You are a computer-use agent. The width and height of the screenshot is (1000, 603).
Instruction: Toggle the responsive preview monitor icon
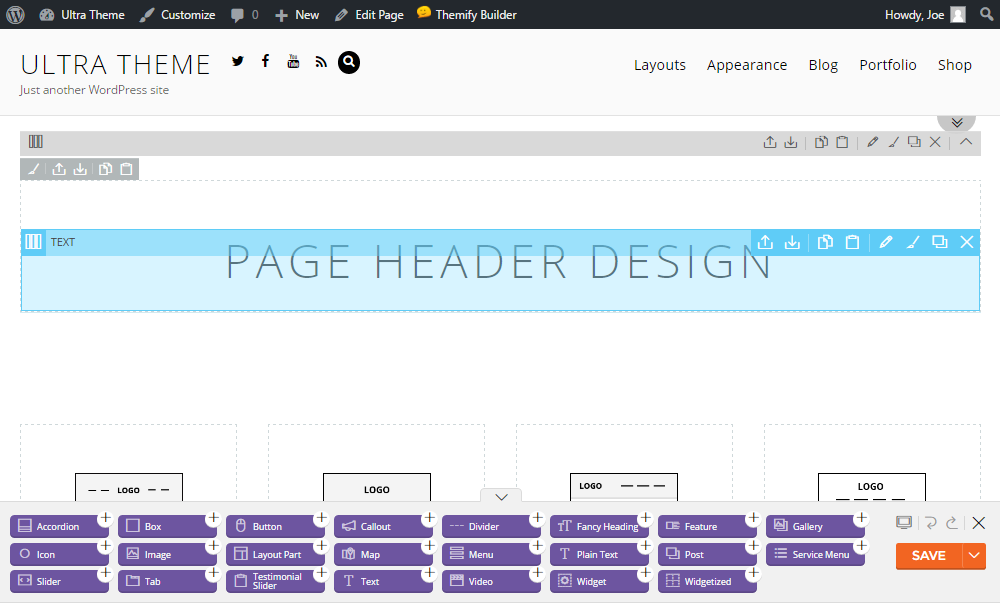click(x=904, y=523)
